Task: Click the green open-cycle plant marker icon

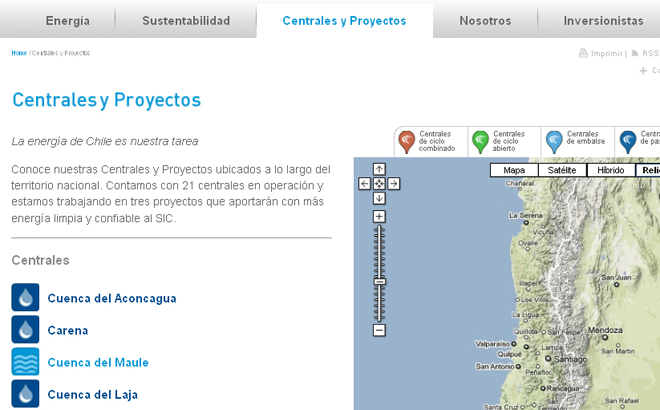Action: (x=480, y=142)
